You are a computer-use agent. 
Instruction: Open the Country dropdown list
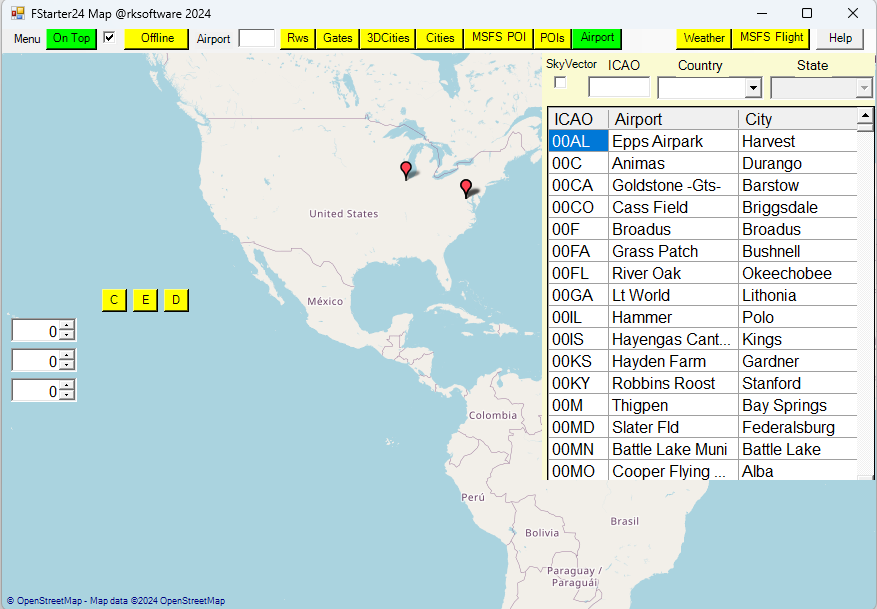click(752, 88)
